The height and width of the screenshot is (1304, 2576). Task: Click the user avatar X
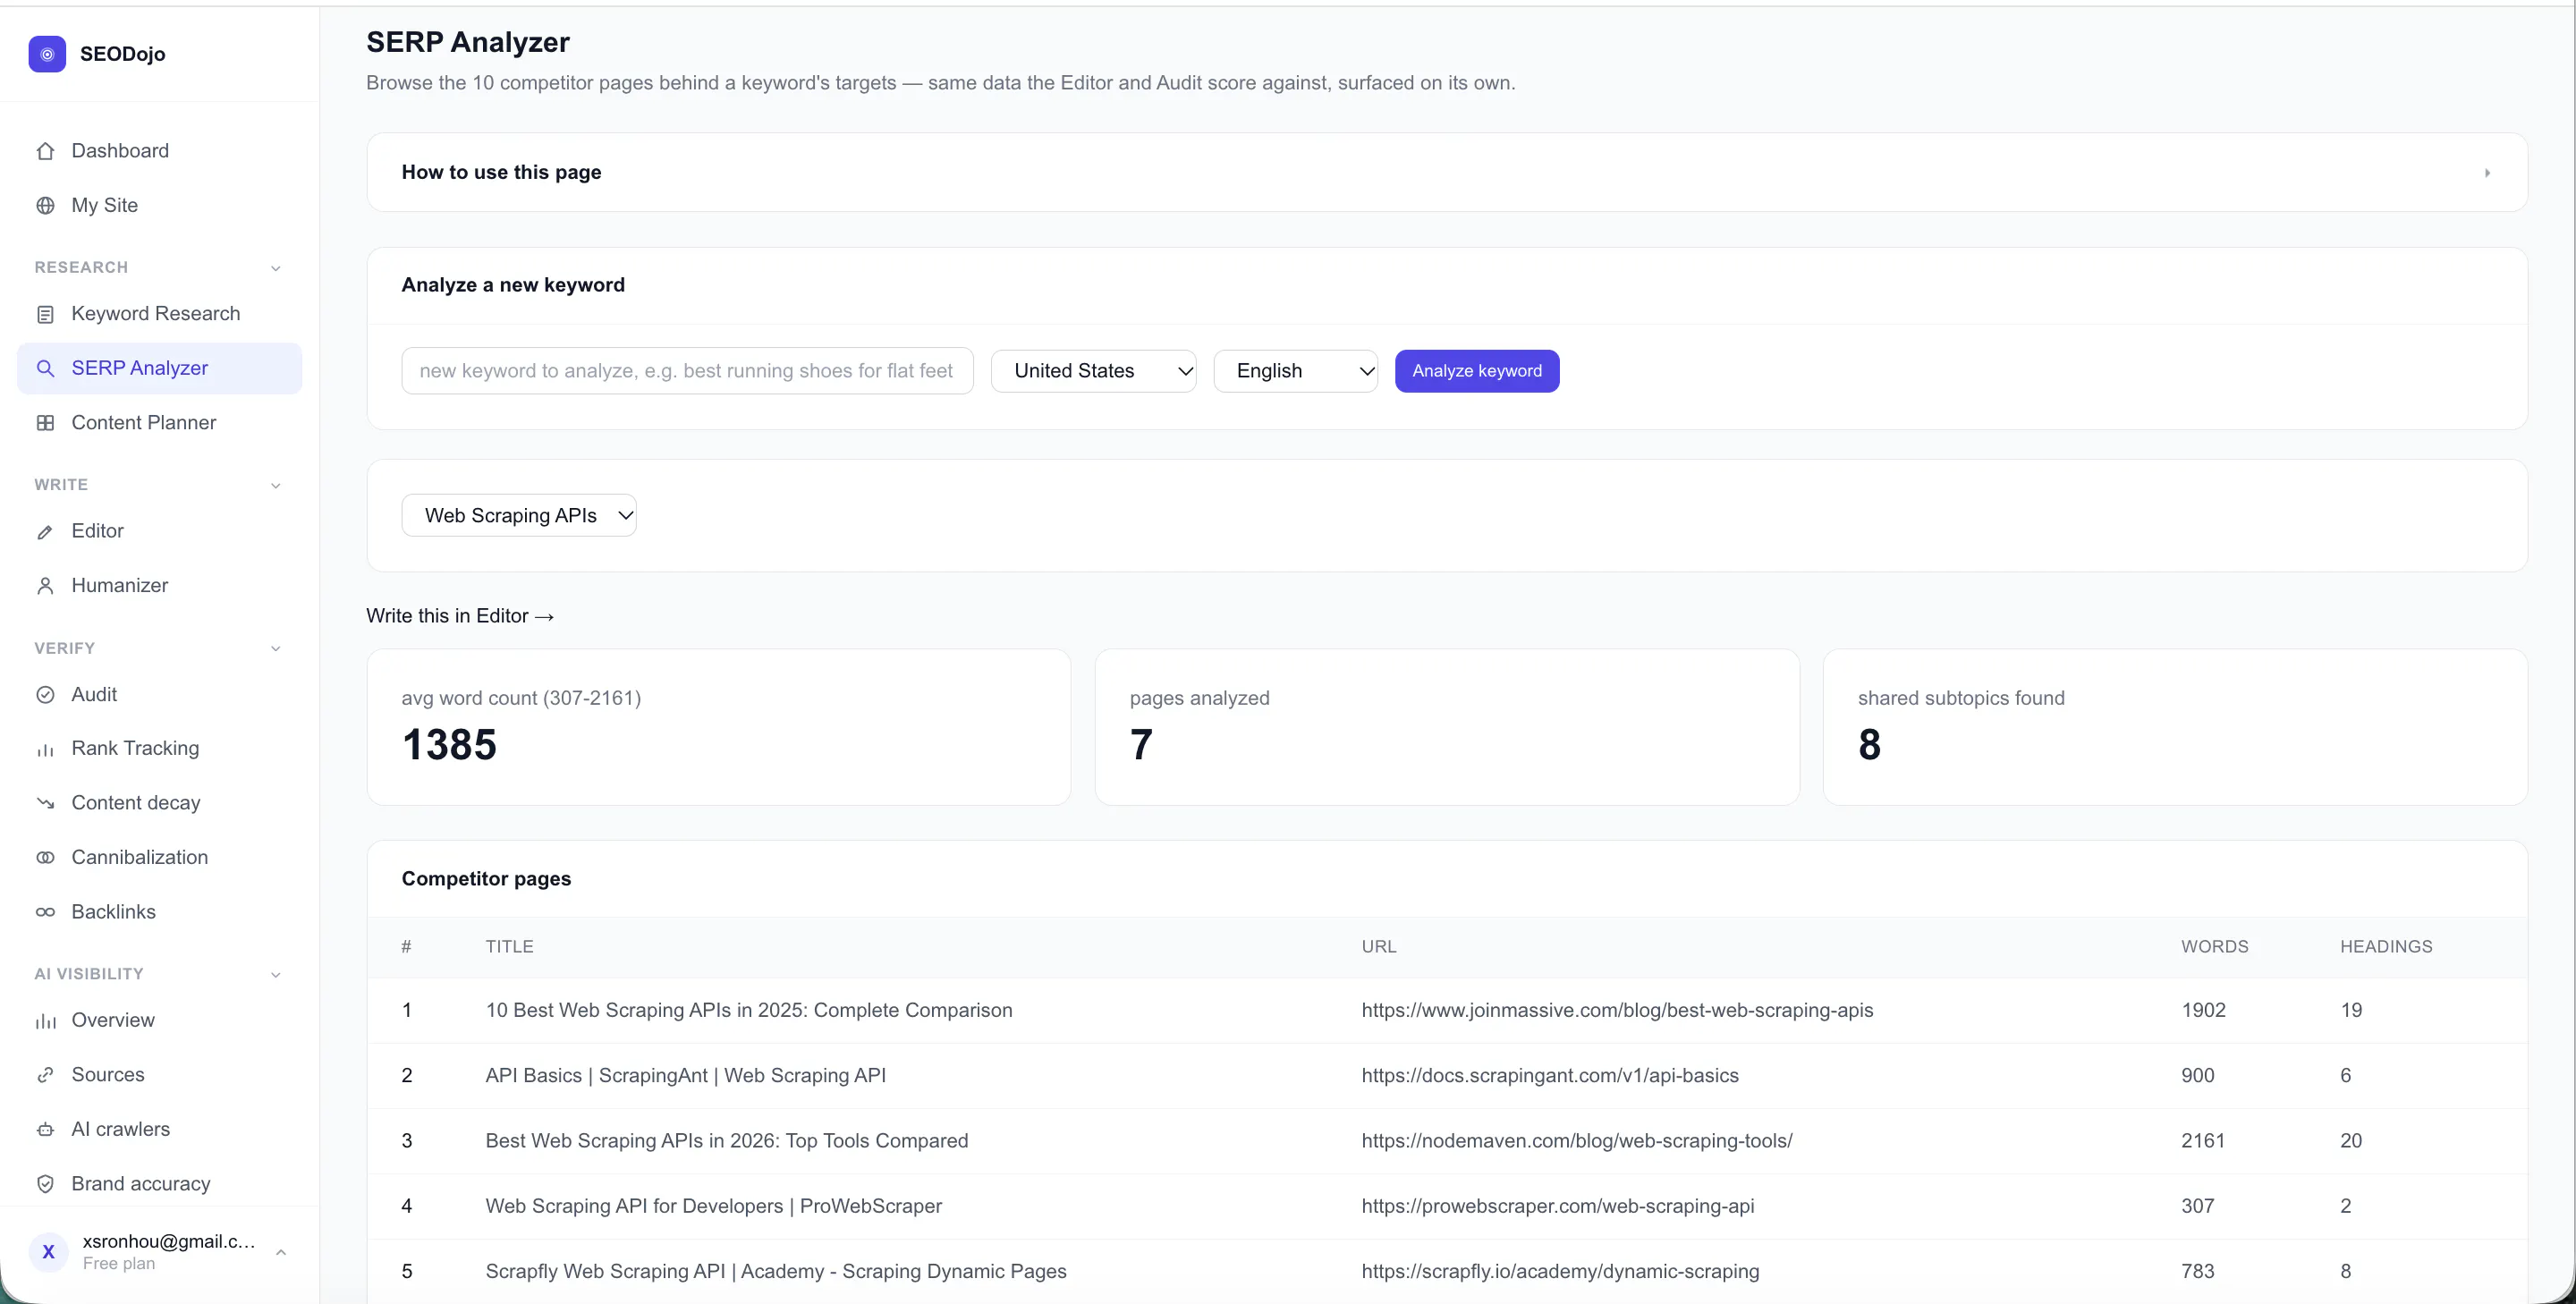[x=48, y=1252]
